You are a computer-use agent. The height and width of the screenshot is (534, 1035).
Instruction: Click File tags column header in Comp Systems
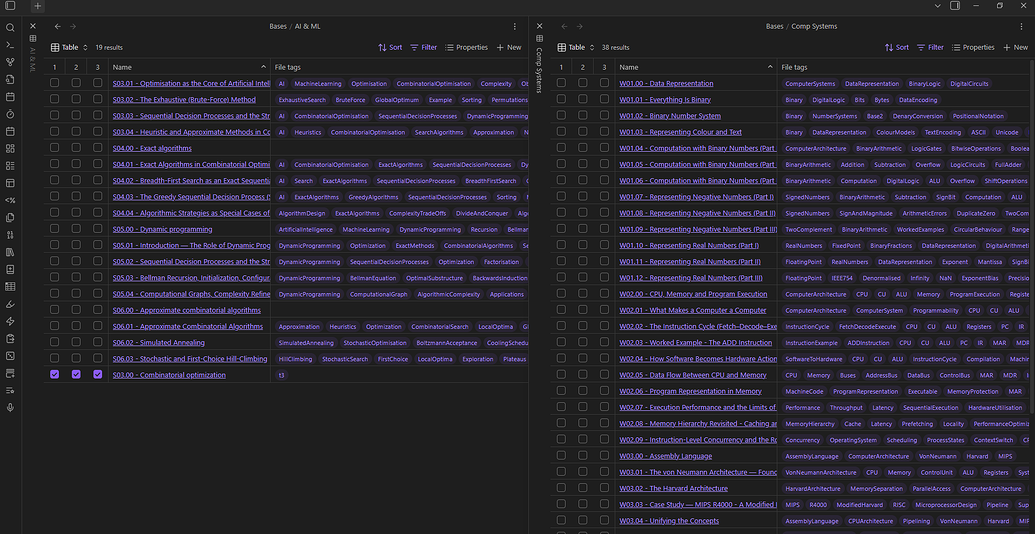click(904, 67)
